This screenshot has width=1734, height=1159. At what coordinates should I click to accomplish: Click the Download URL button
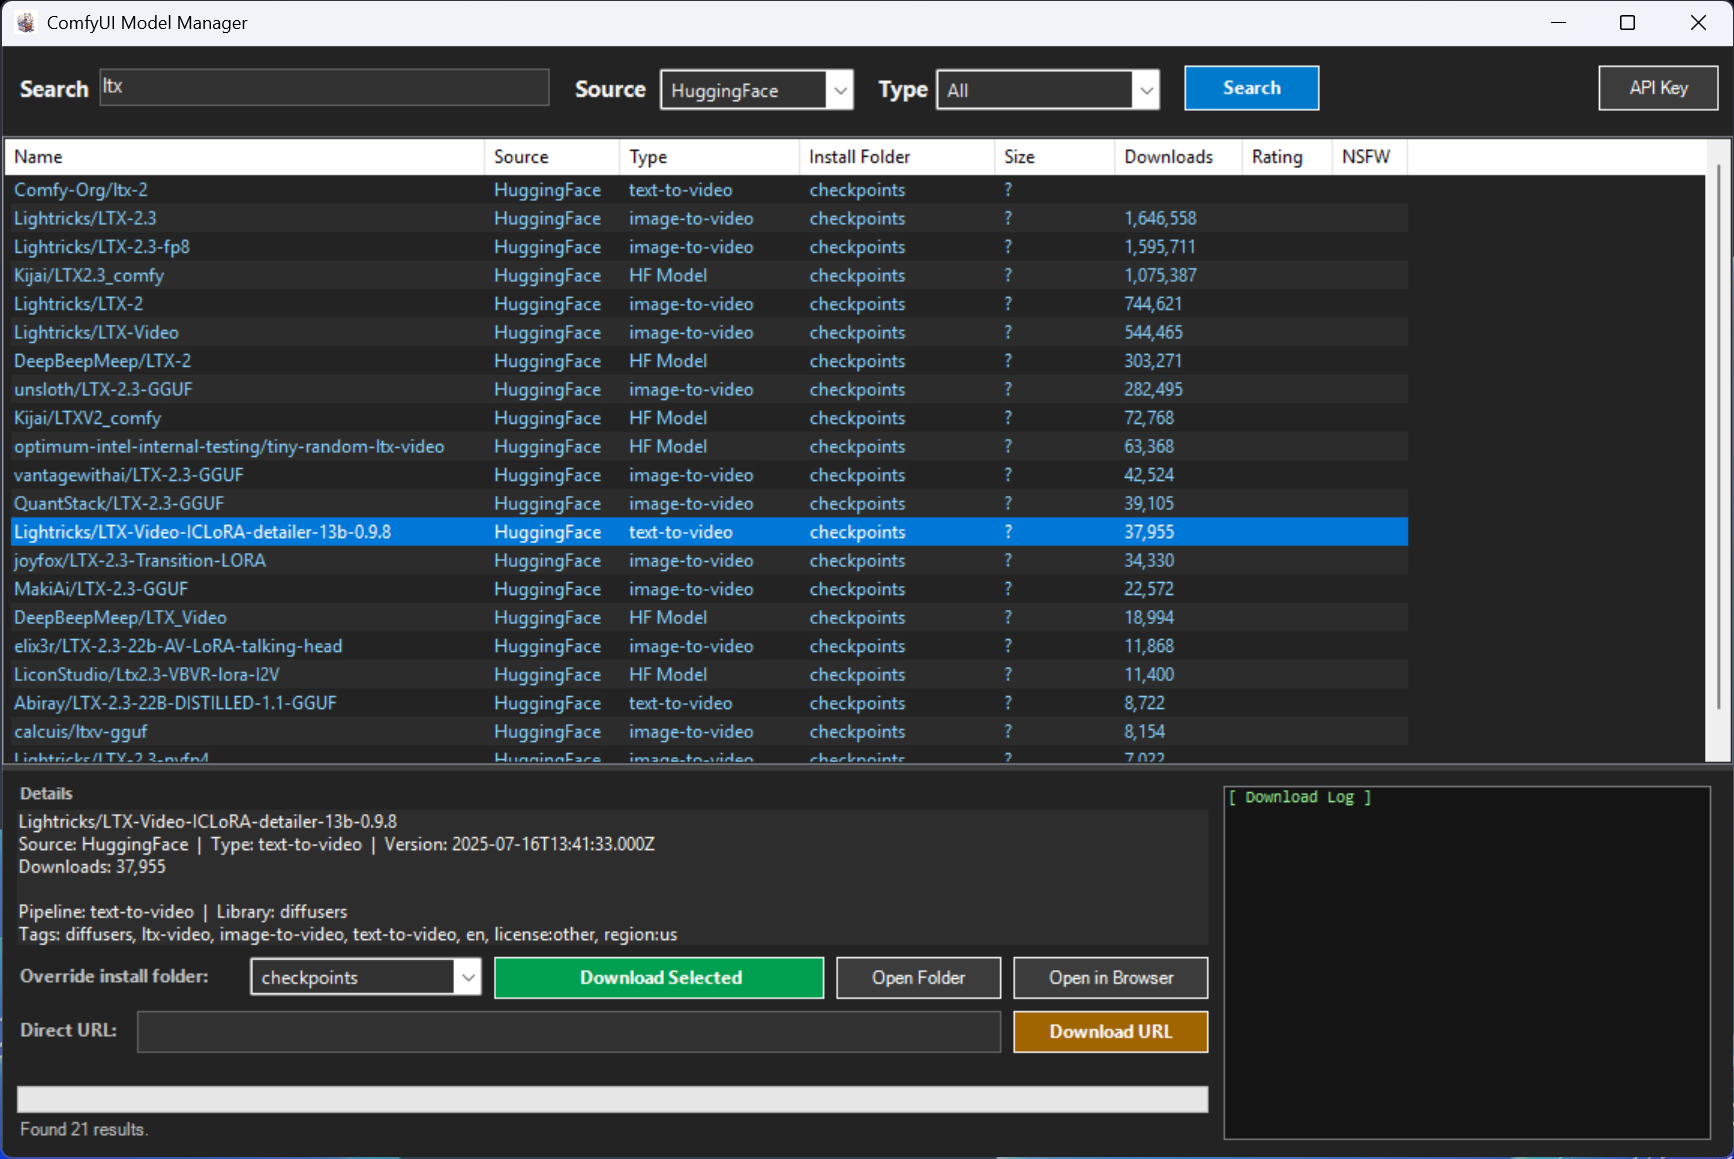pos(1110,1031)
